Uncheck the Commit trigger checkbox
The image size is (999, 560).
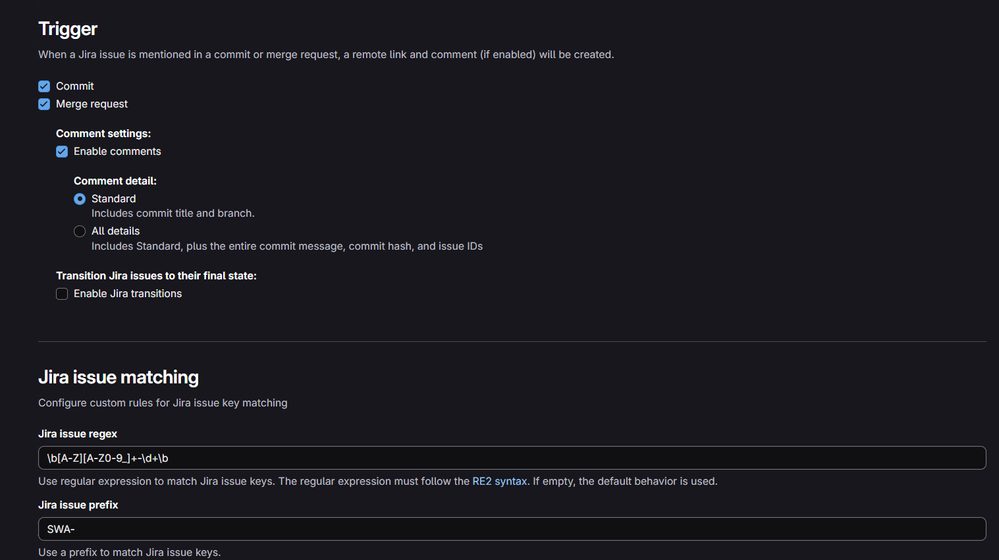coord(44,86)
